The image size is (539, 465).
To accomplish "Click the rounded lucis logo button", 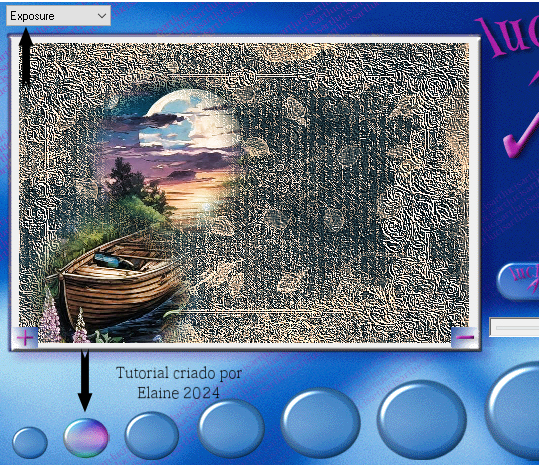I will (x=518, y=281).
